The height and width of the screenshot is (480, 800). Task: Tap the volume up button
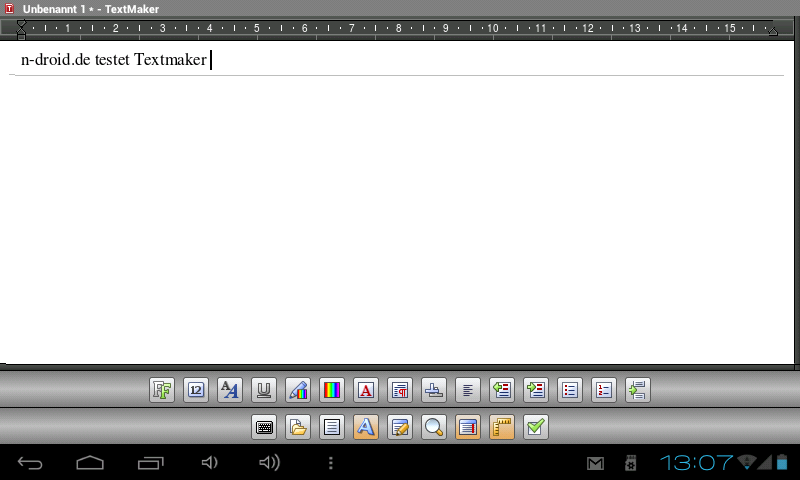point(269,463)
